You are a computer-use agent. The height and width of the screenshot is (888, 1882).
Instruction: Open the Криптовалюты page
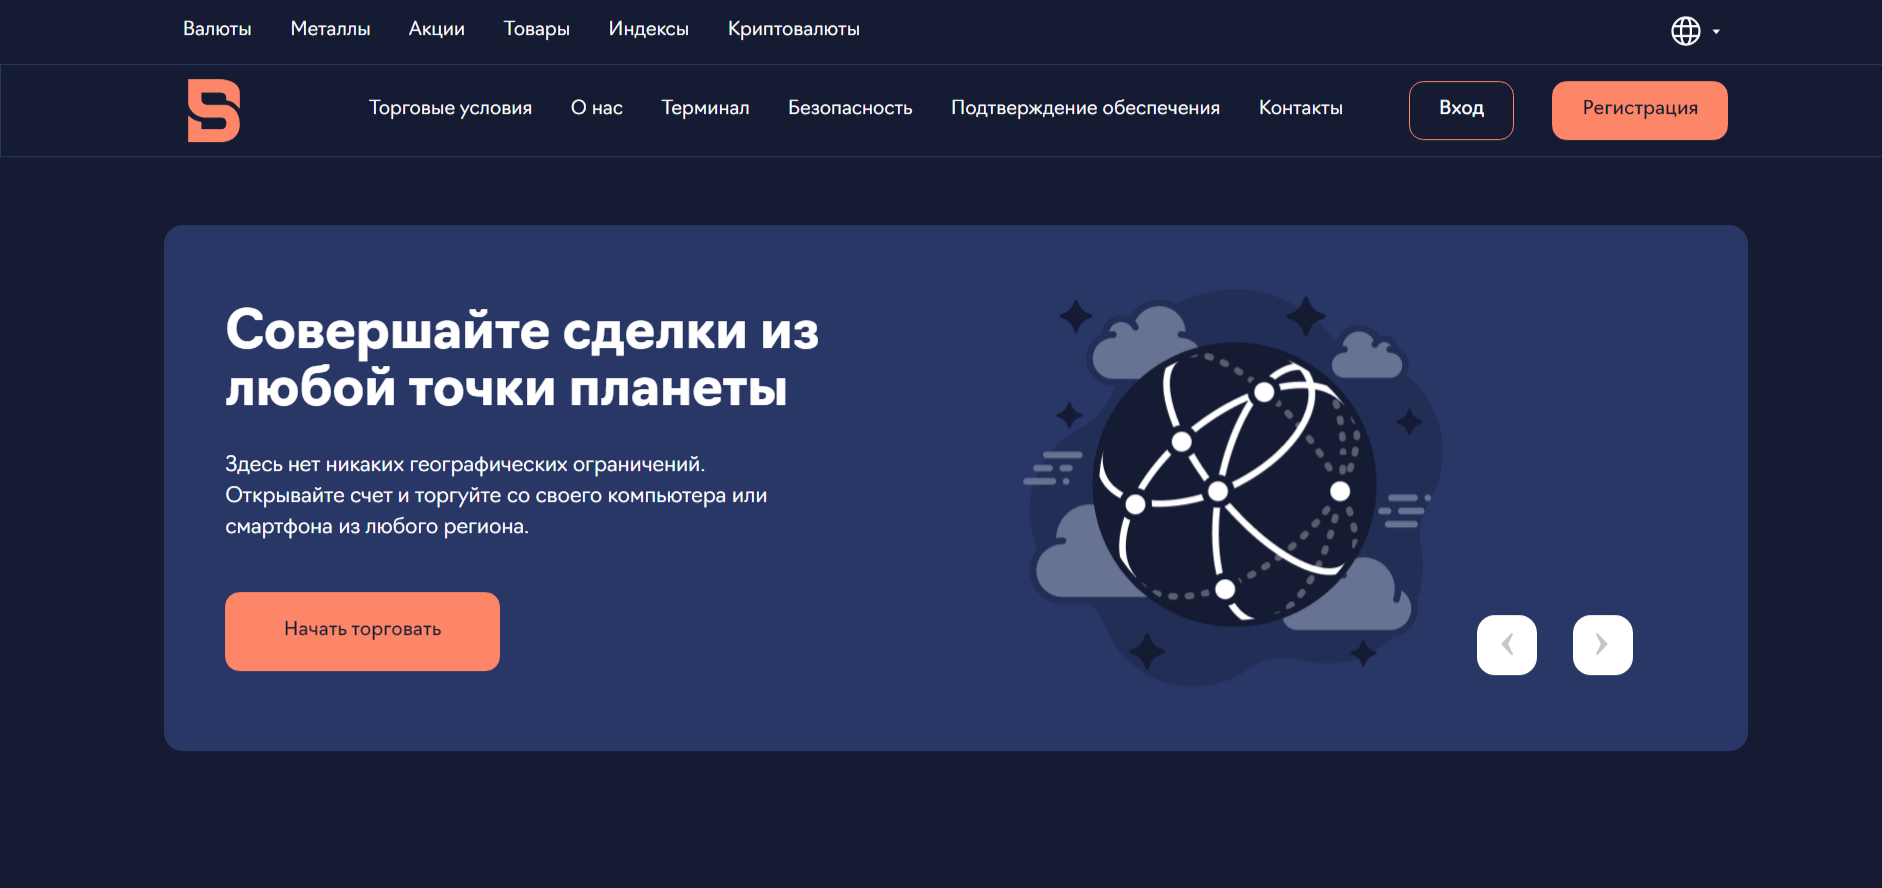pyautogui.click(x=793, y=29)
